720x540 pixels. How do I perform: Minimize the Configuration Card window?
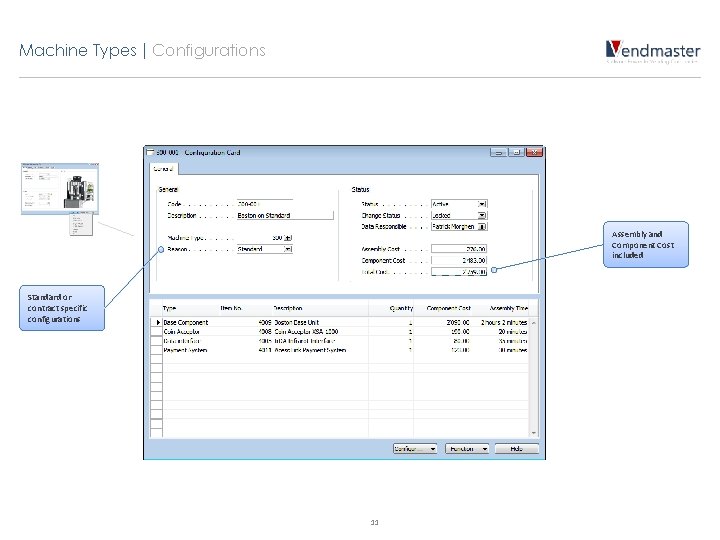pyautogui.click(x=498, y=152)
